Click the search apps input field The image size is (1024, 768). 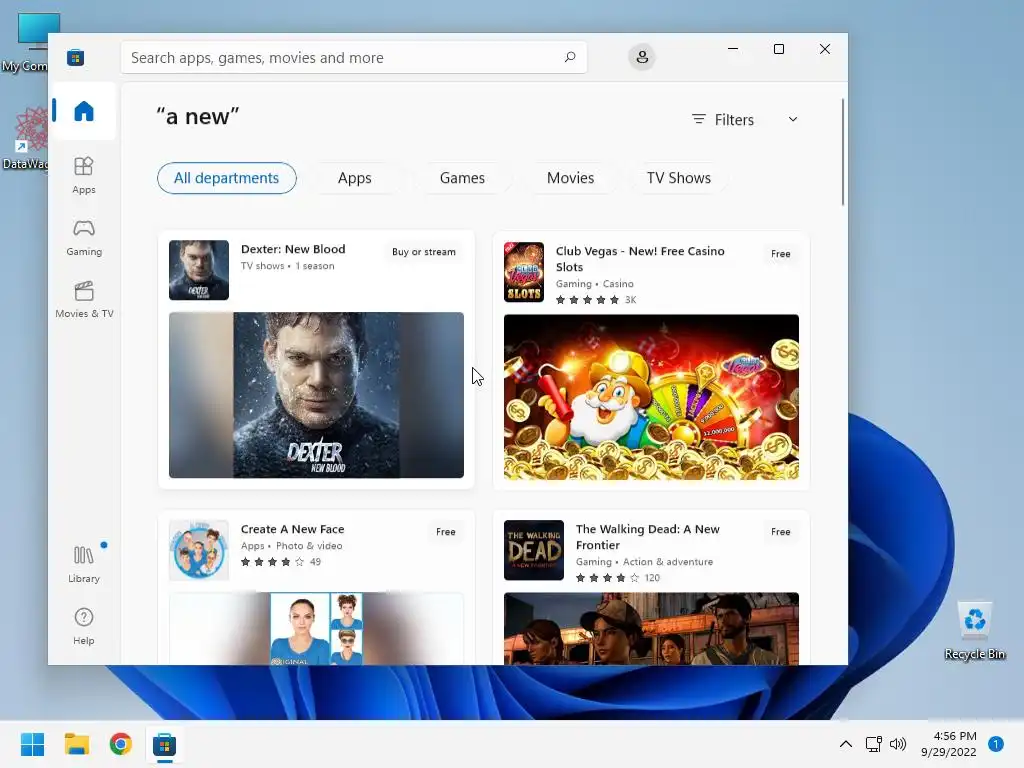353,57
